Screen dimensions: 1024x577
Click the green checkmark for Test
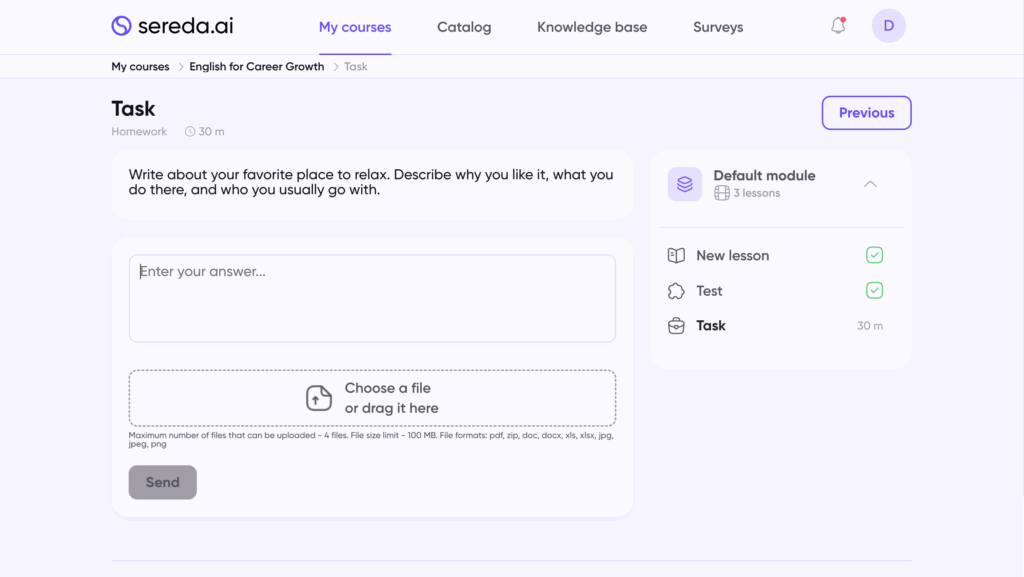point(874,291)
